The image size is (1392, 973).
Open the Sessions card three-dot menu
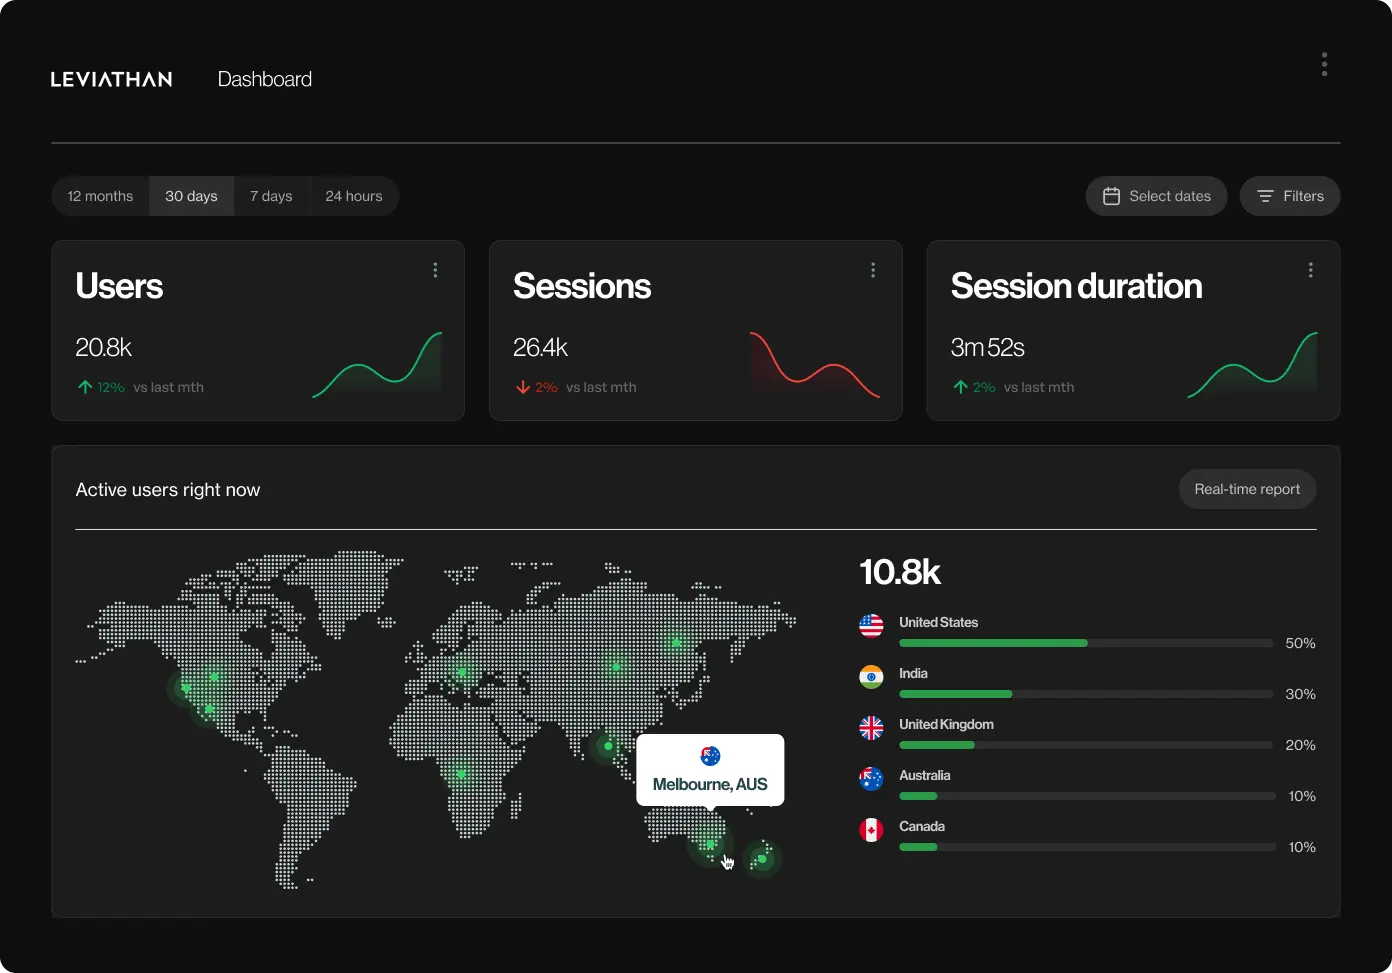point(873,270)
